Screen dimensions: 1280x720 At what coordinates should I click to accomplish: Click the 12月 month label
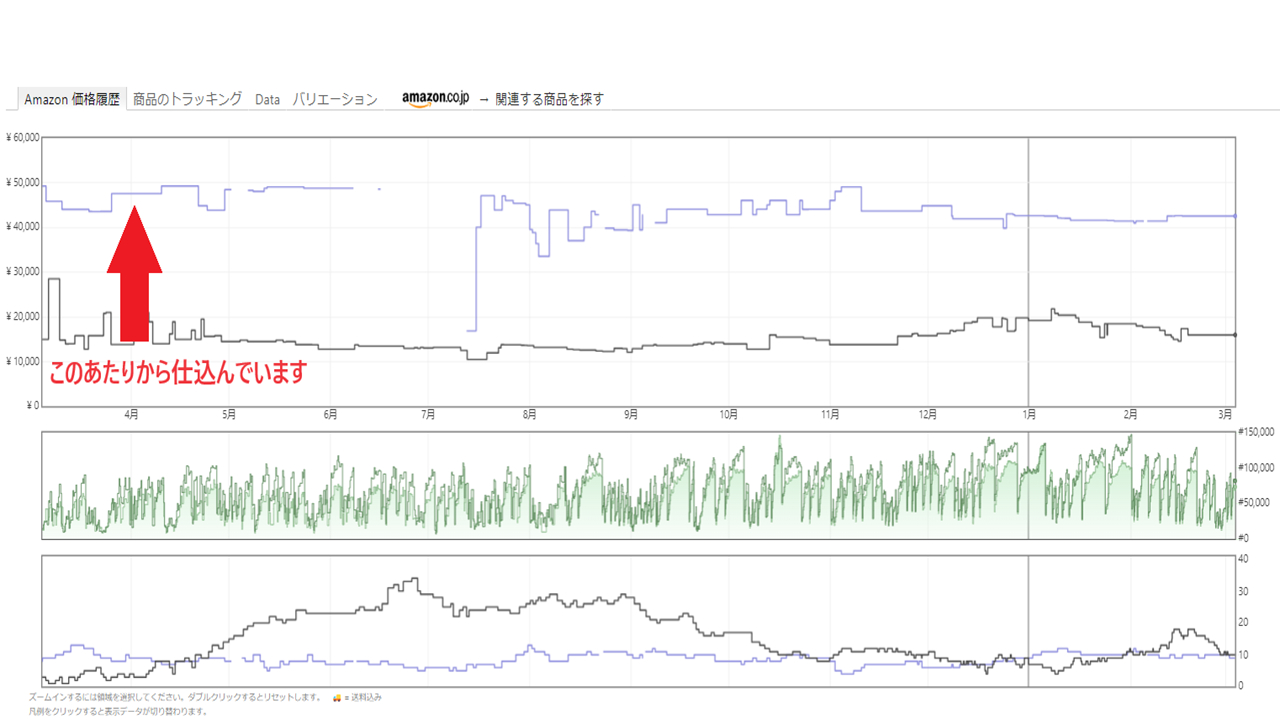pos(927,414)
